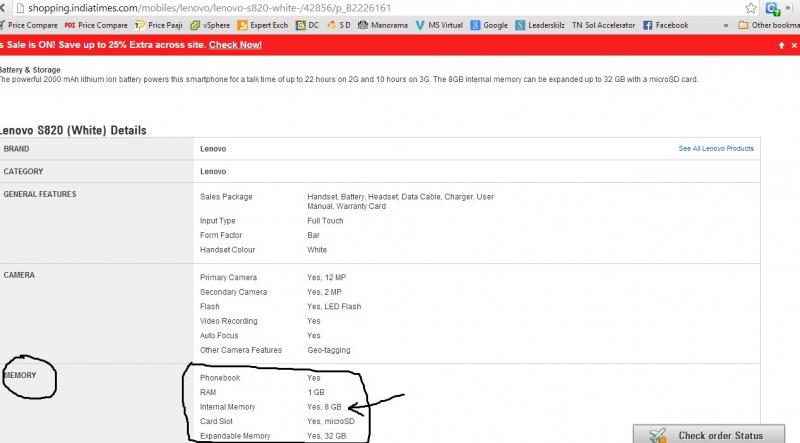Screen dimensions: 800x443
Task: Open the Other bookmarks folder
Action: pos(769,25)
